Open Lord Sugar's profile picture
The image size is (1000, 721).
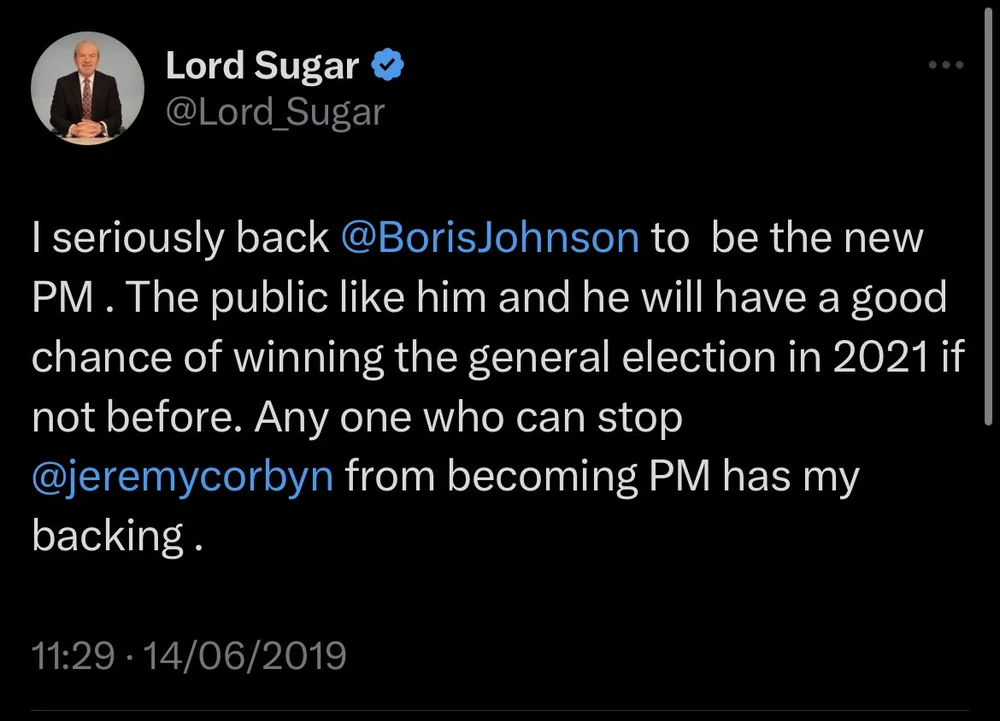(x=88, y=89)
